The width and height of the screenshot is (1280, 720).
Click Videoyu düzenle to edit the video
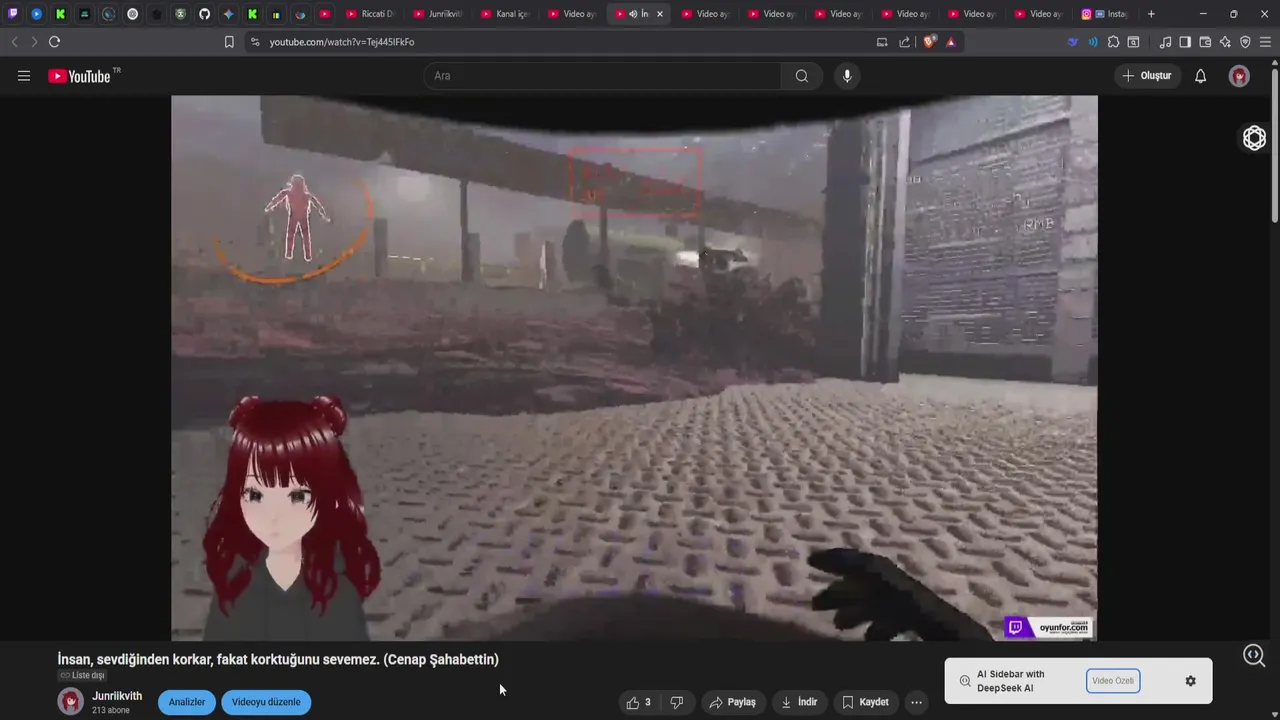(266, 702)
